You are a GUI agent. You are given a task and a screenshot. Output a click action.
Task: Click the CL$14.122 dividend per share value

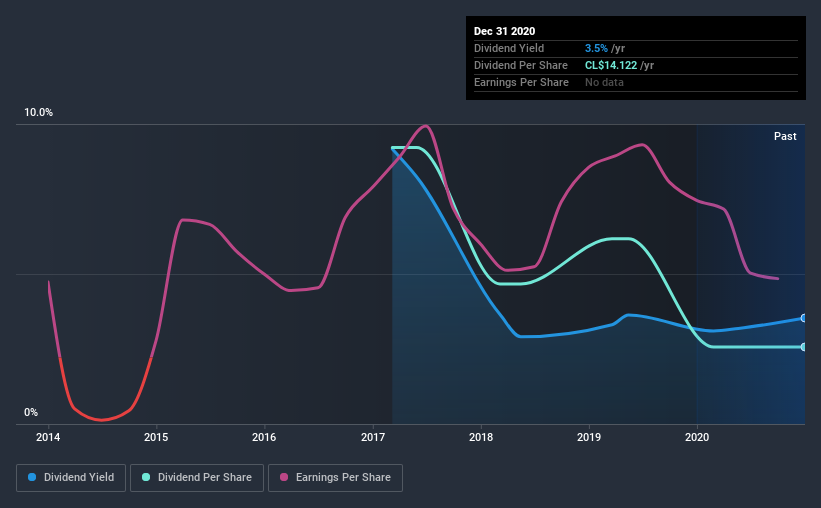[x=611, y=65]
